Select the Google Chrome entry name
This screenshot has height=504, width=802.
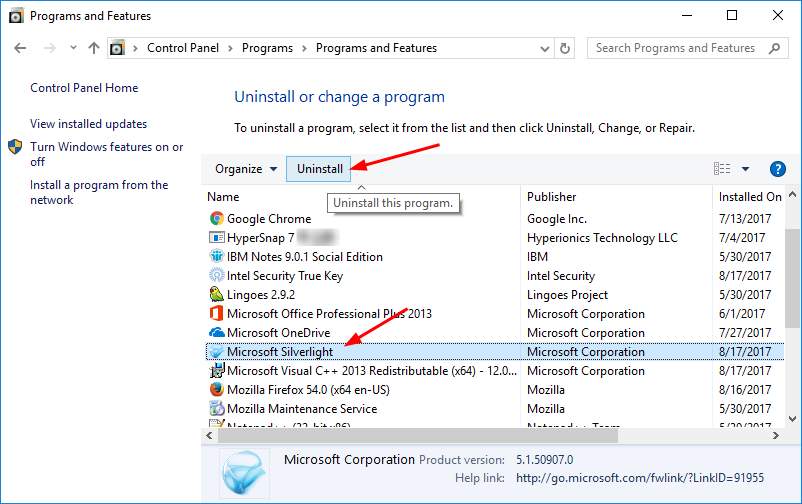click(269, 218)
